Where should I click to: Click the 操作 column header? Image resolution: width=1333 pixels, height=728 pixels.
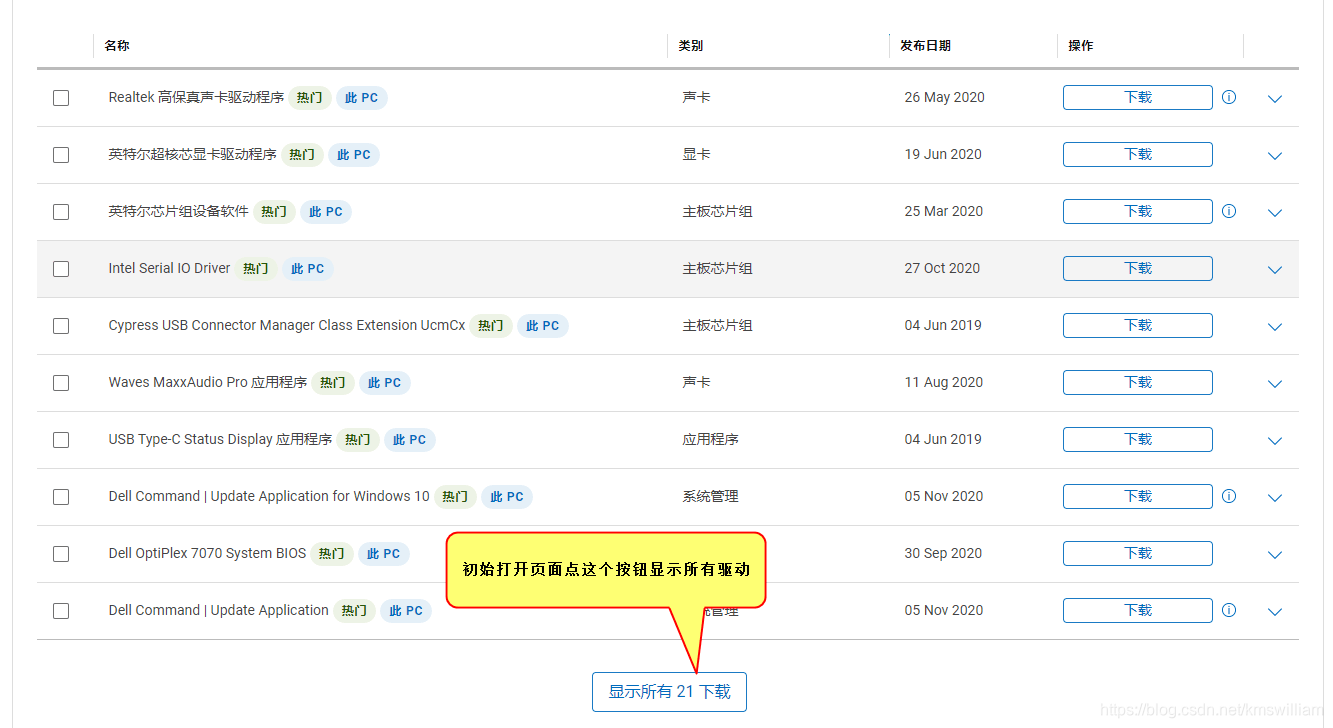(x=1080, y=46)
